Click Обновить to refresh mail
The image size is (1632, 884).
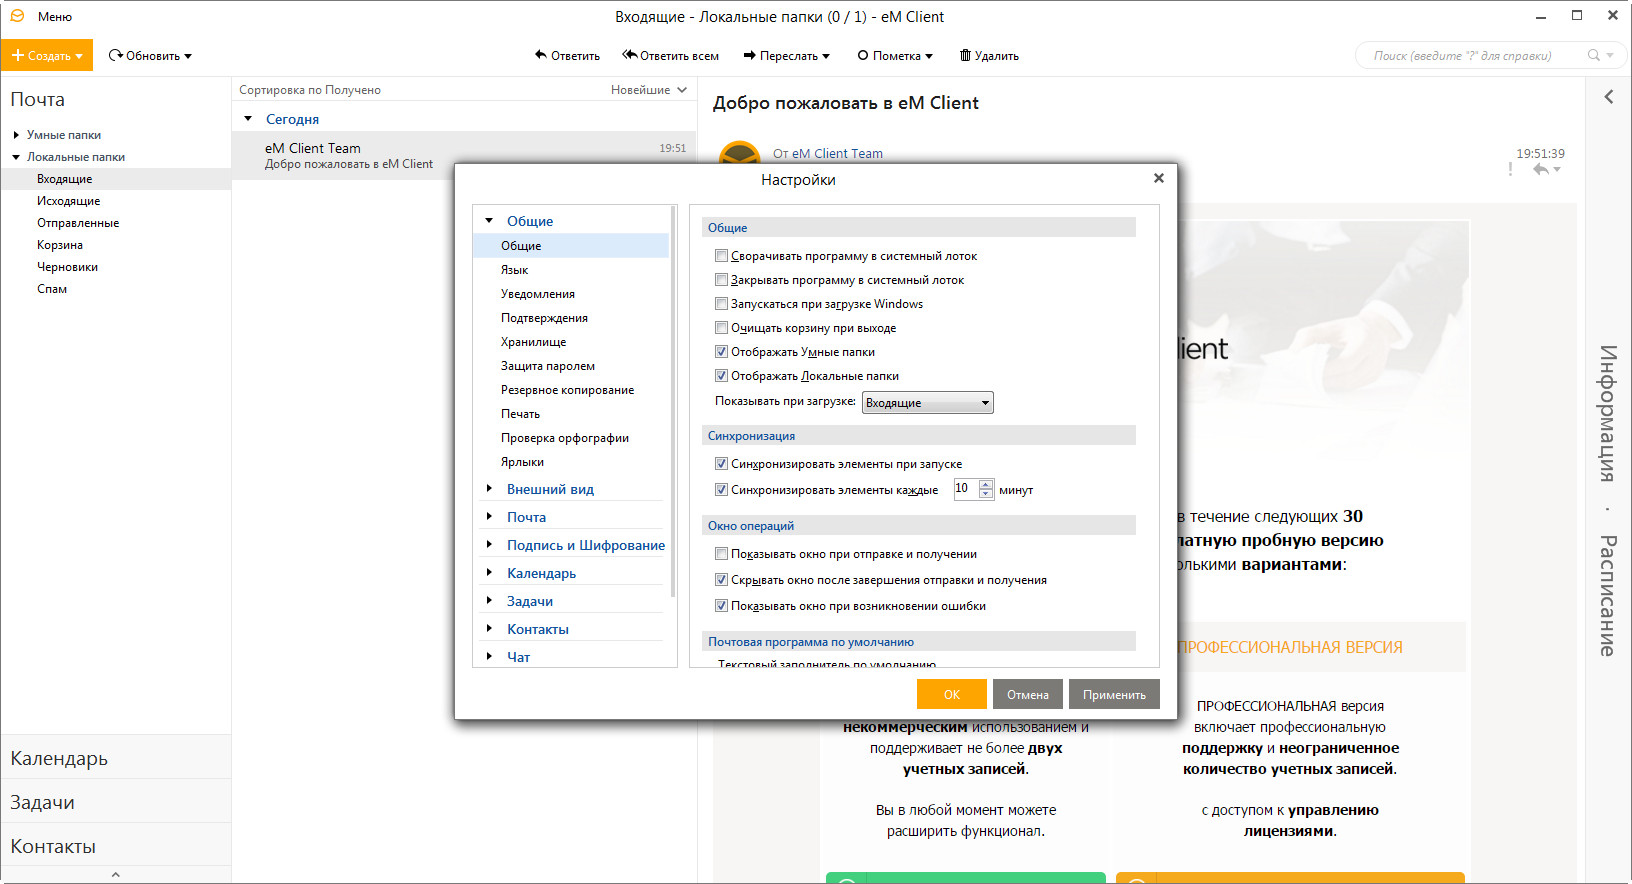[x=144, y=56]
